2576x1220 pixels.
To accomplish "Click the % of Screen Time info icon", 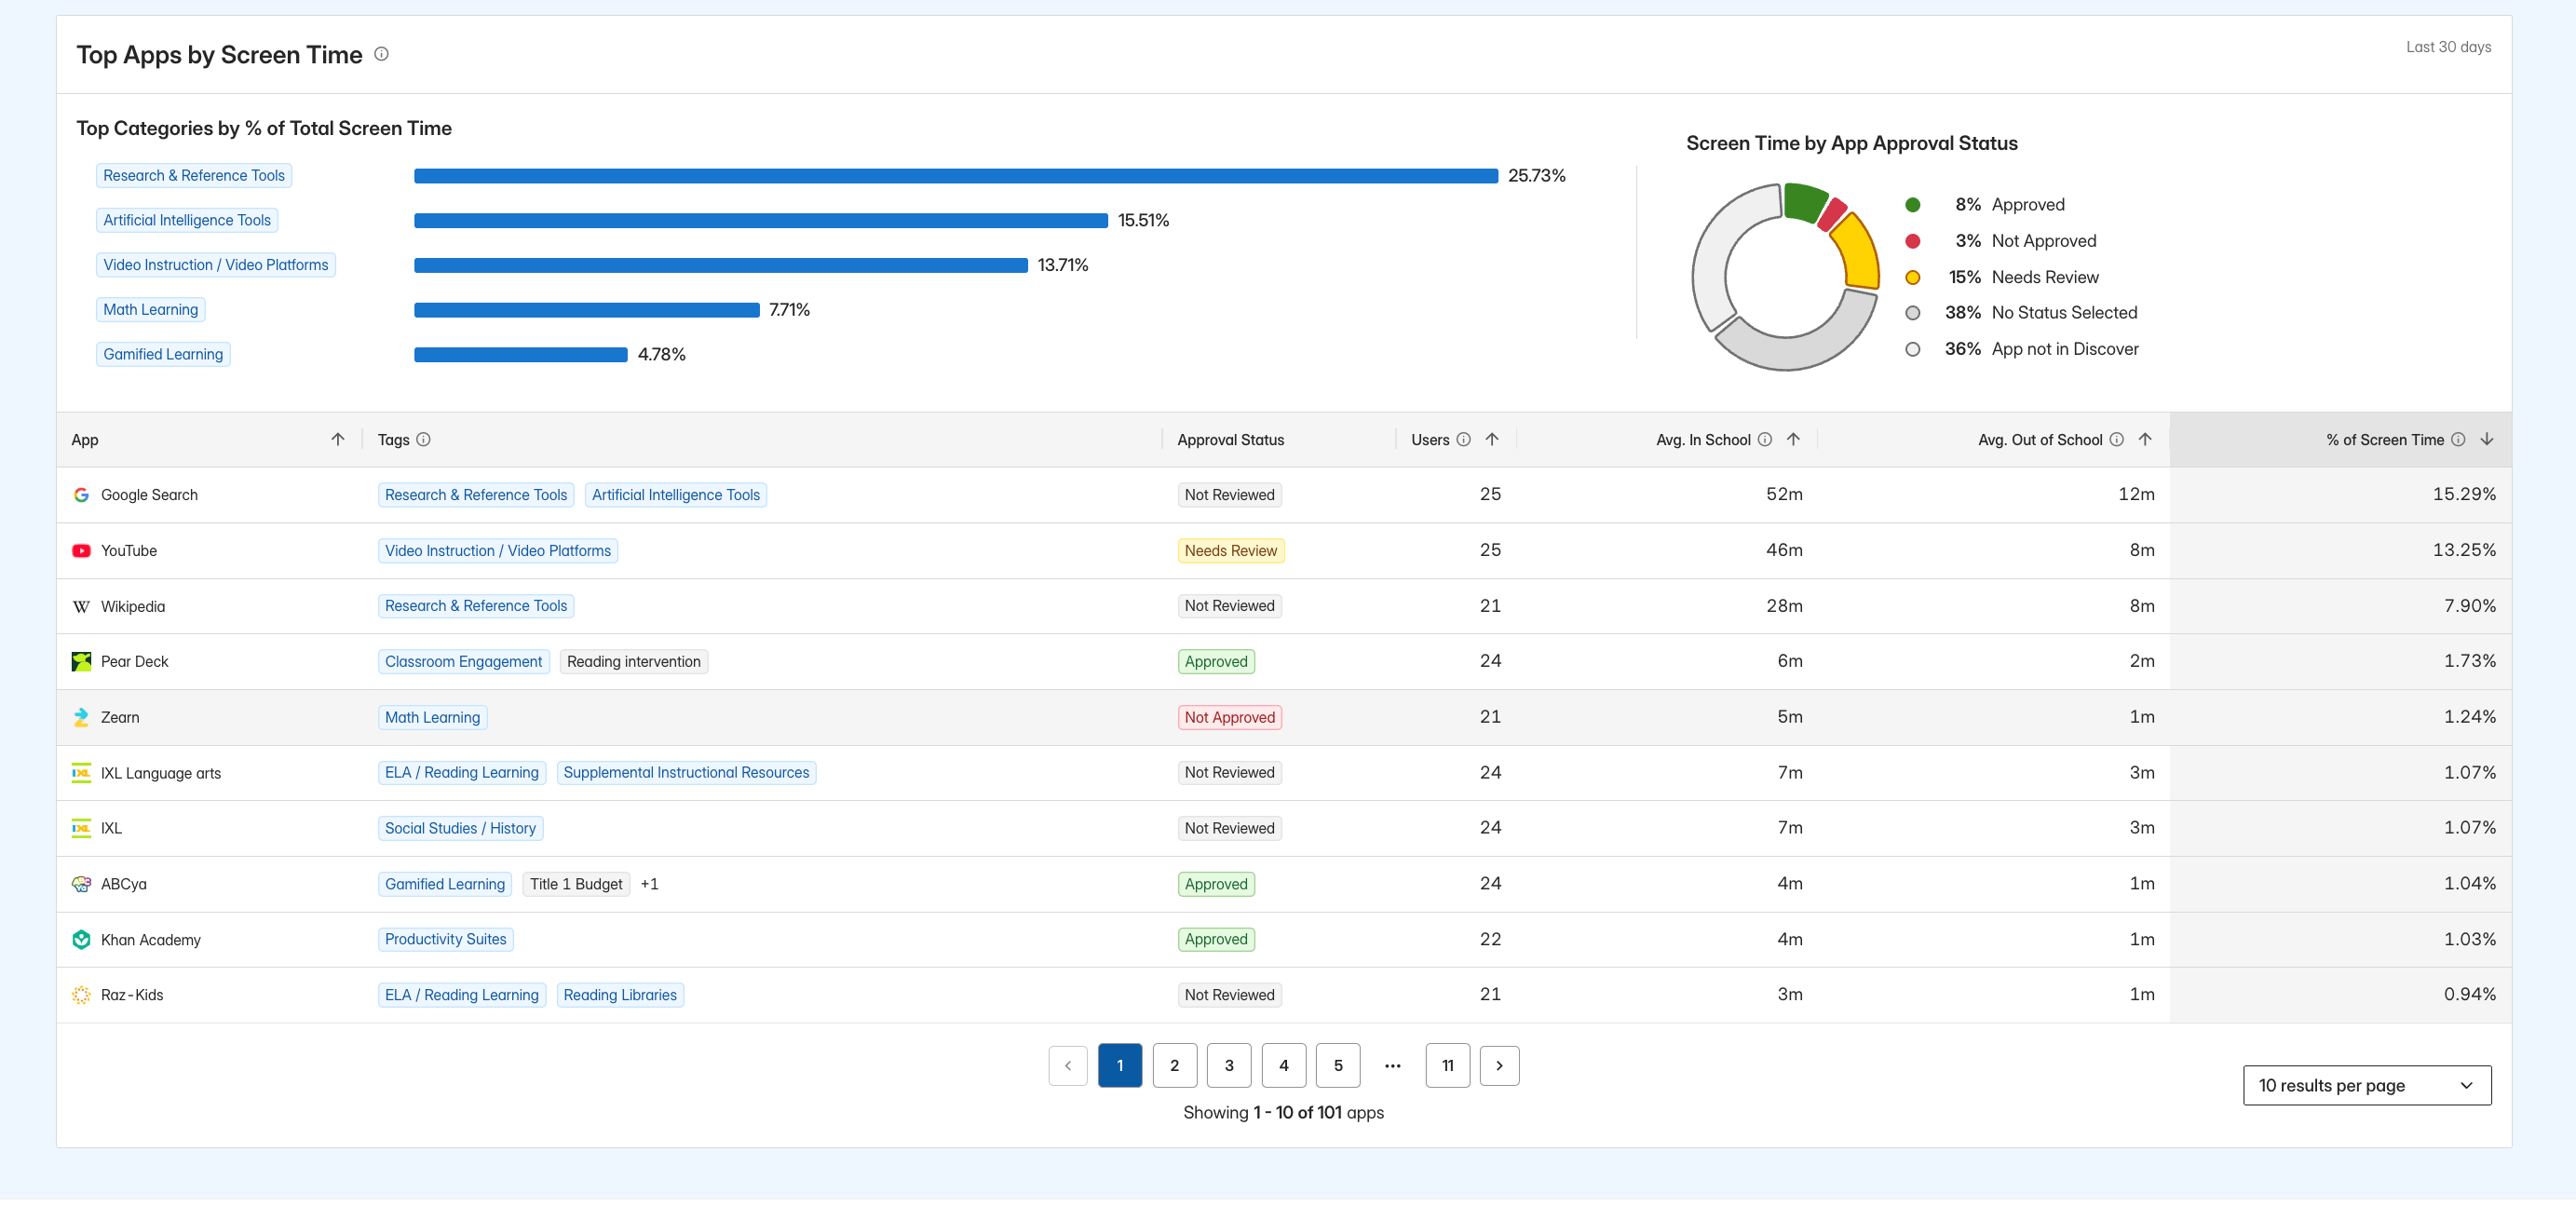I will pos(2458,439).
